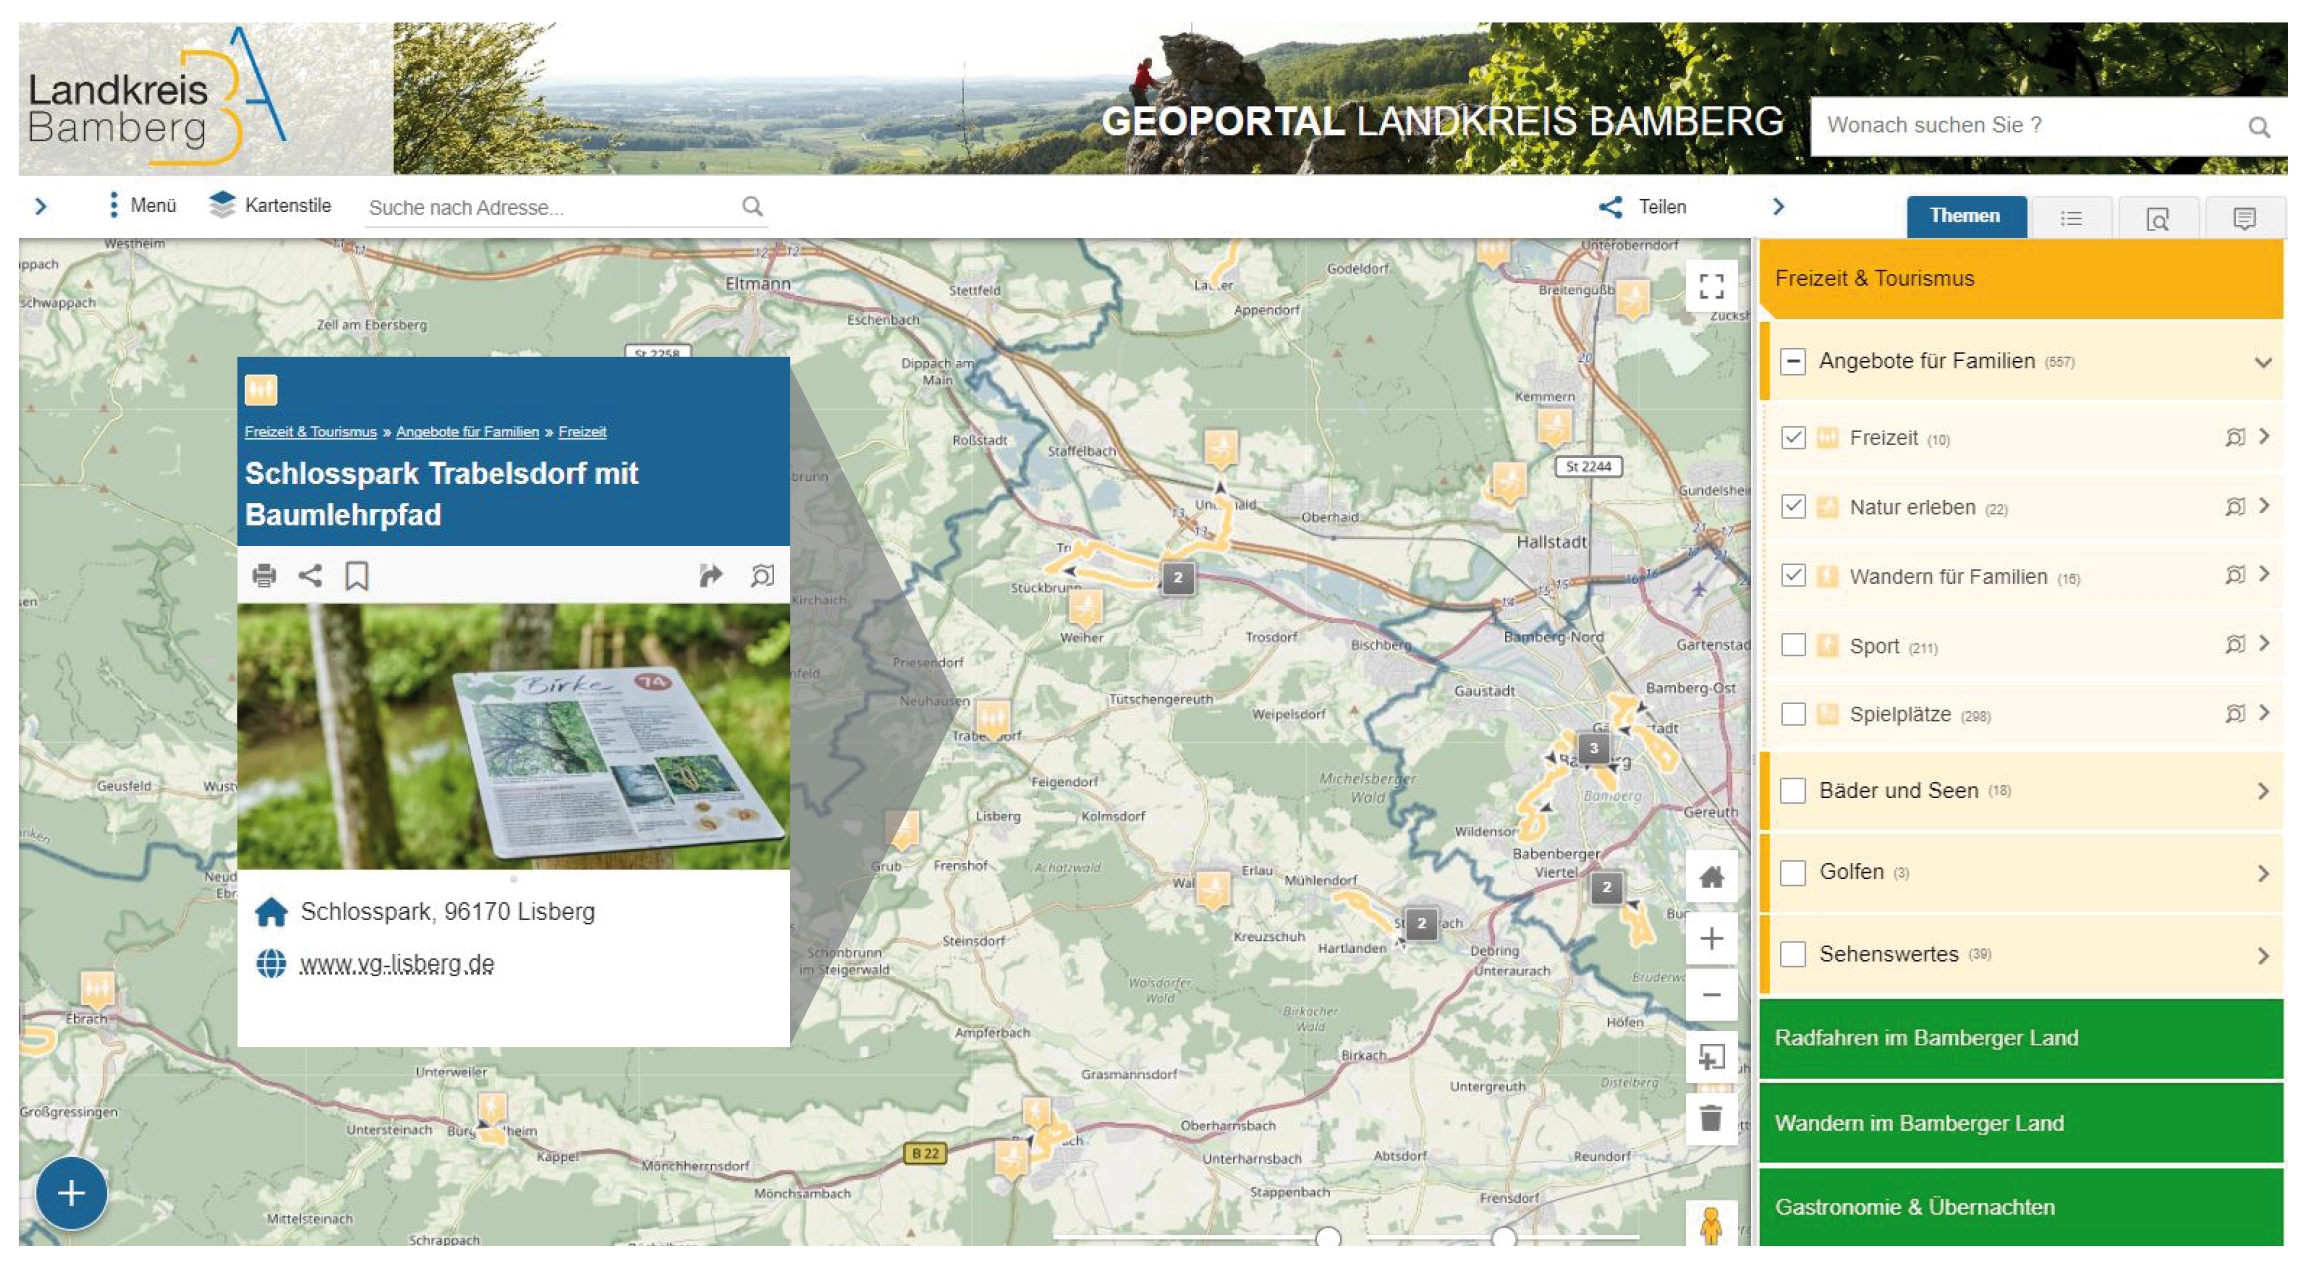Zoom in with the plus map button
The width and height of the screenshot is (2308, 1270).
pyautogui.click(x=1711, y=939)
